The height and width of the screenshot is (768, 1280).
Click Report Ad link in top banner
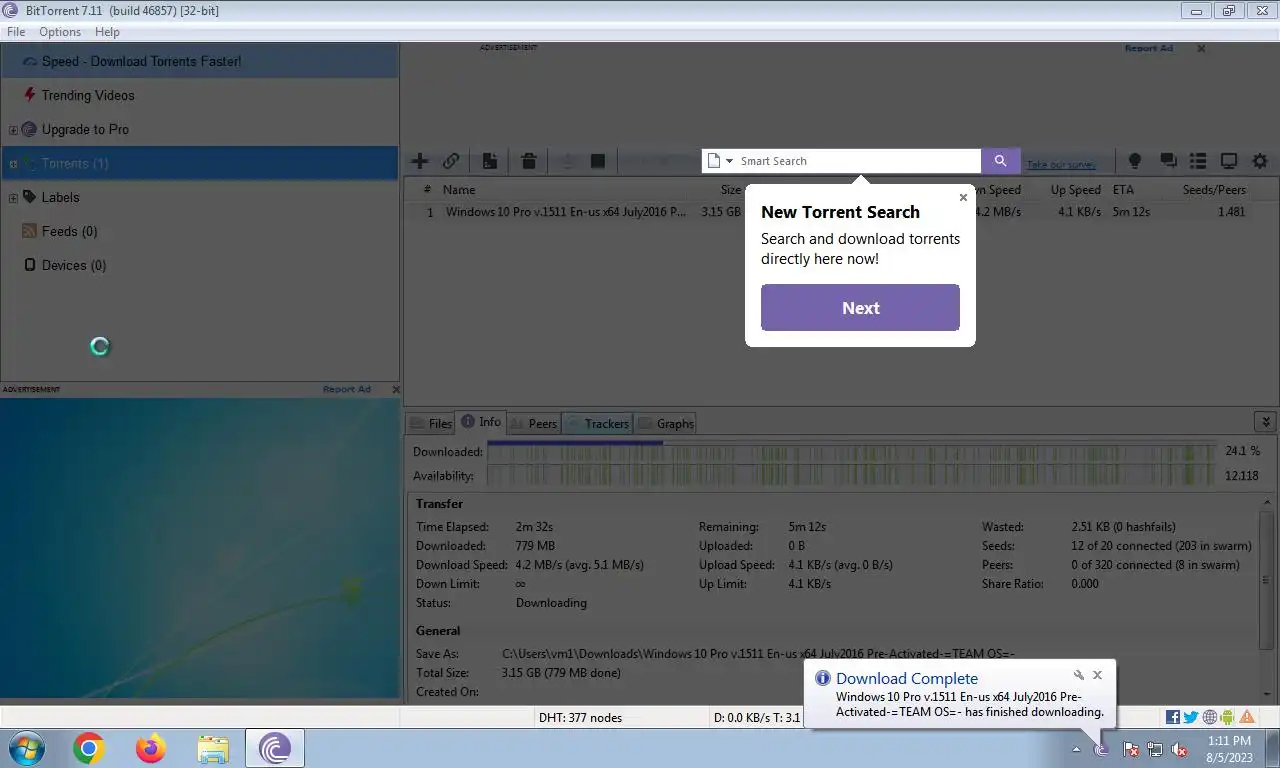(x=1148, y=48)
